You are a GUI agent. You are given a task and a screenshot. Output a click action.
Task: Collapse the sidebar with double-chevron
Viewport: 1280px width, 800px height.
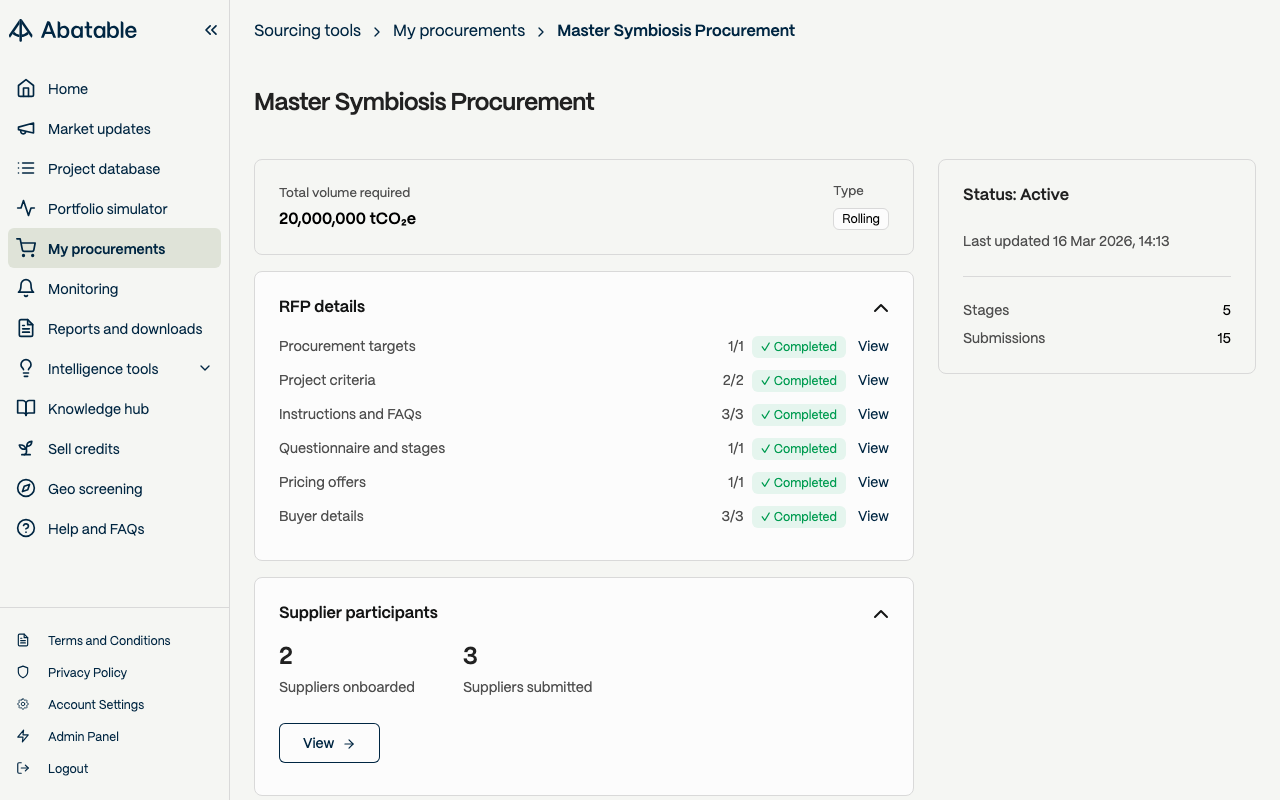click(x=211, y=30)
